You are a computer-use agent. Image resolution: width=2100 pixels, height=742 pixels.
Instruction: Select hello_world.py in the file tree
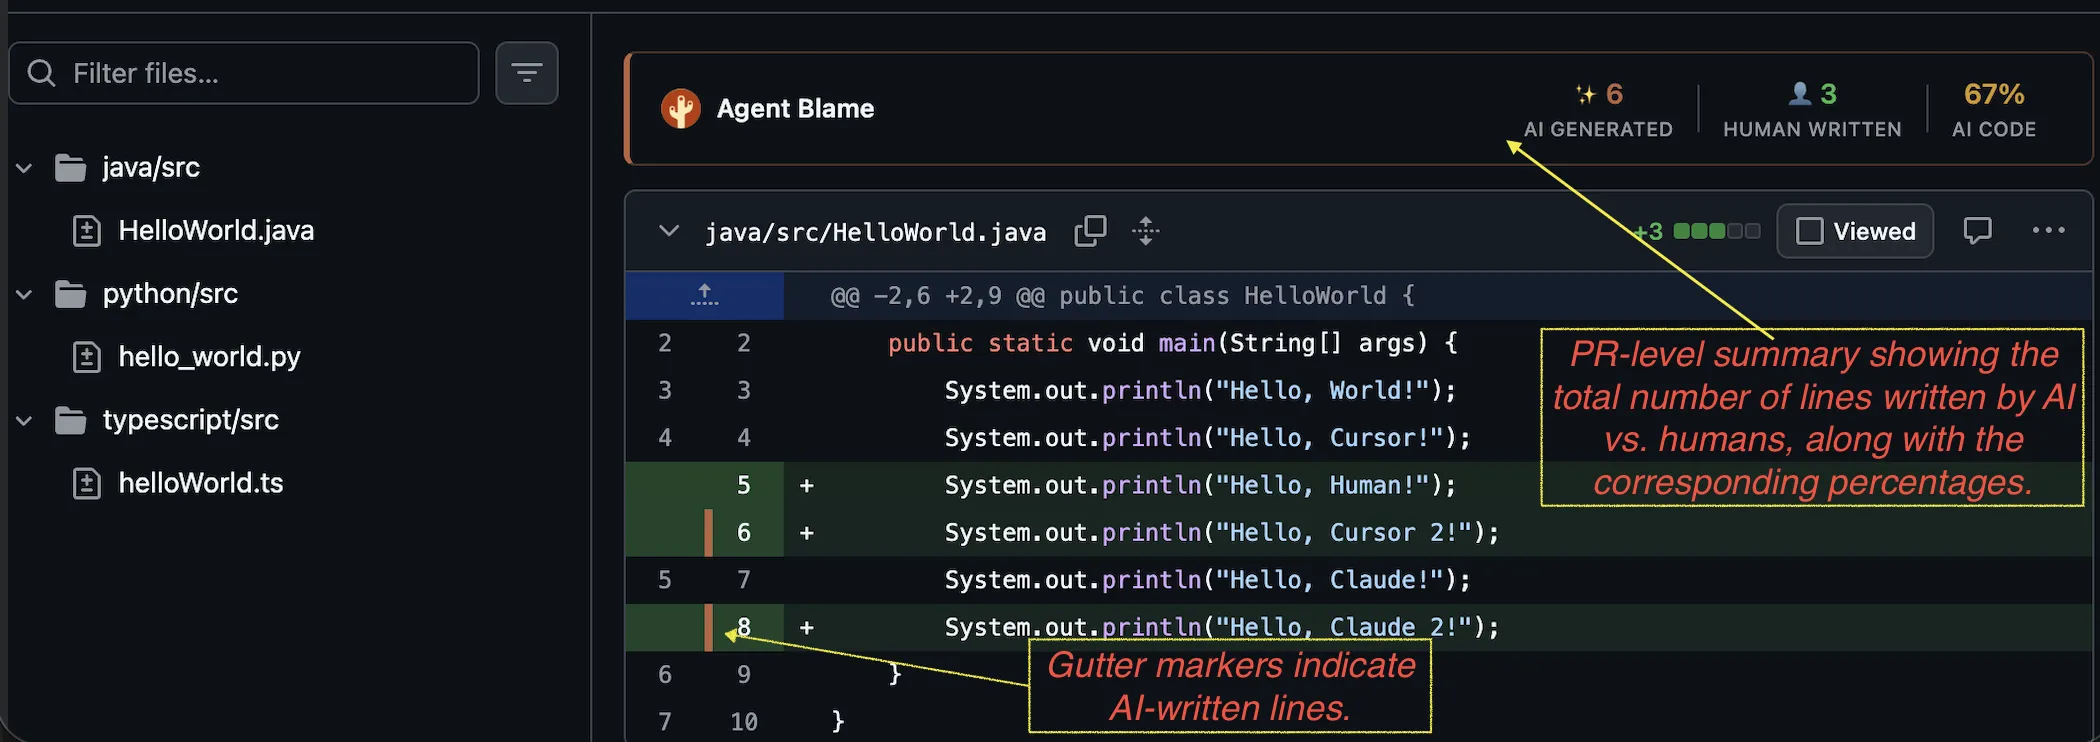[209, 357]
